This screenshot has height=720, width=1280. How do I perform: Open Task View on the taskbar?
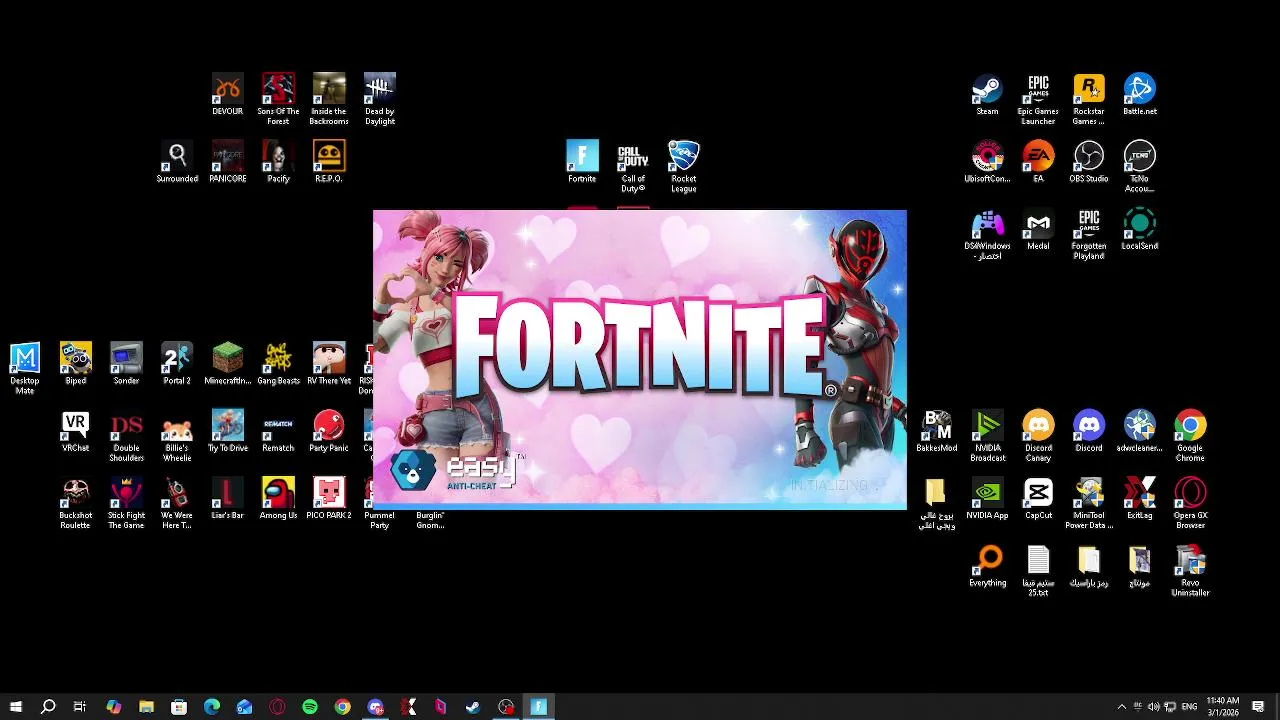(80, 707)
